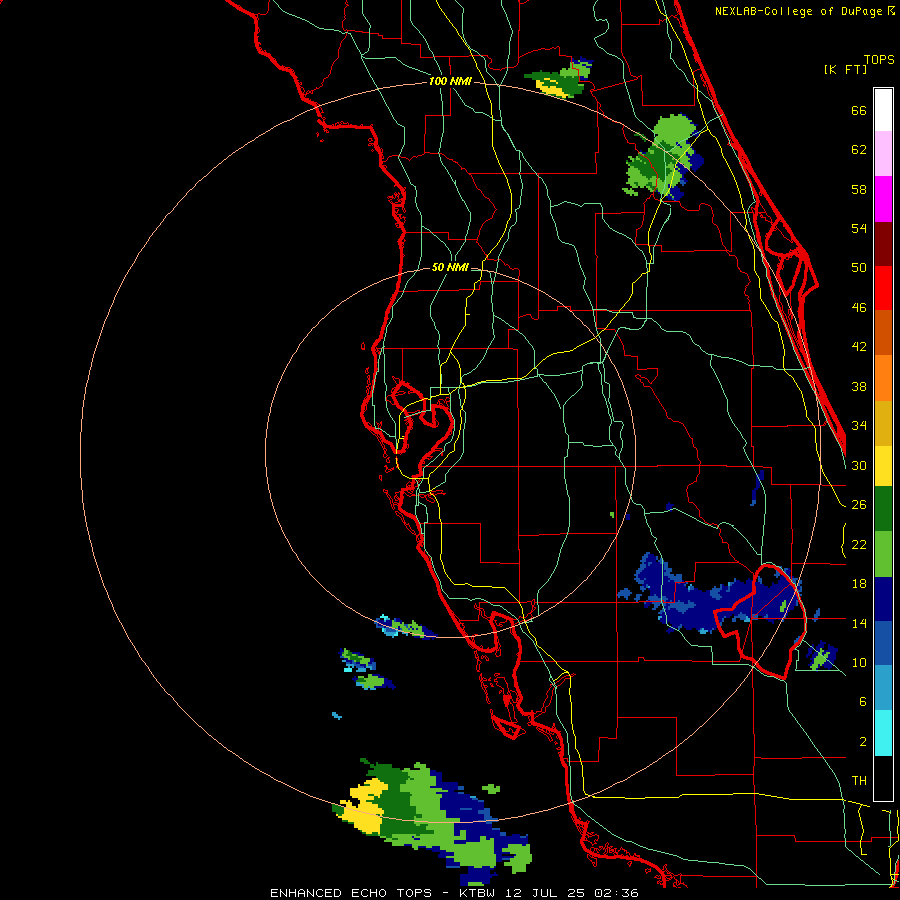Click the 30 value on the scale
This screenshot has height=900, width=900.
[x=859, y=465]
